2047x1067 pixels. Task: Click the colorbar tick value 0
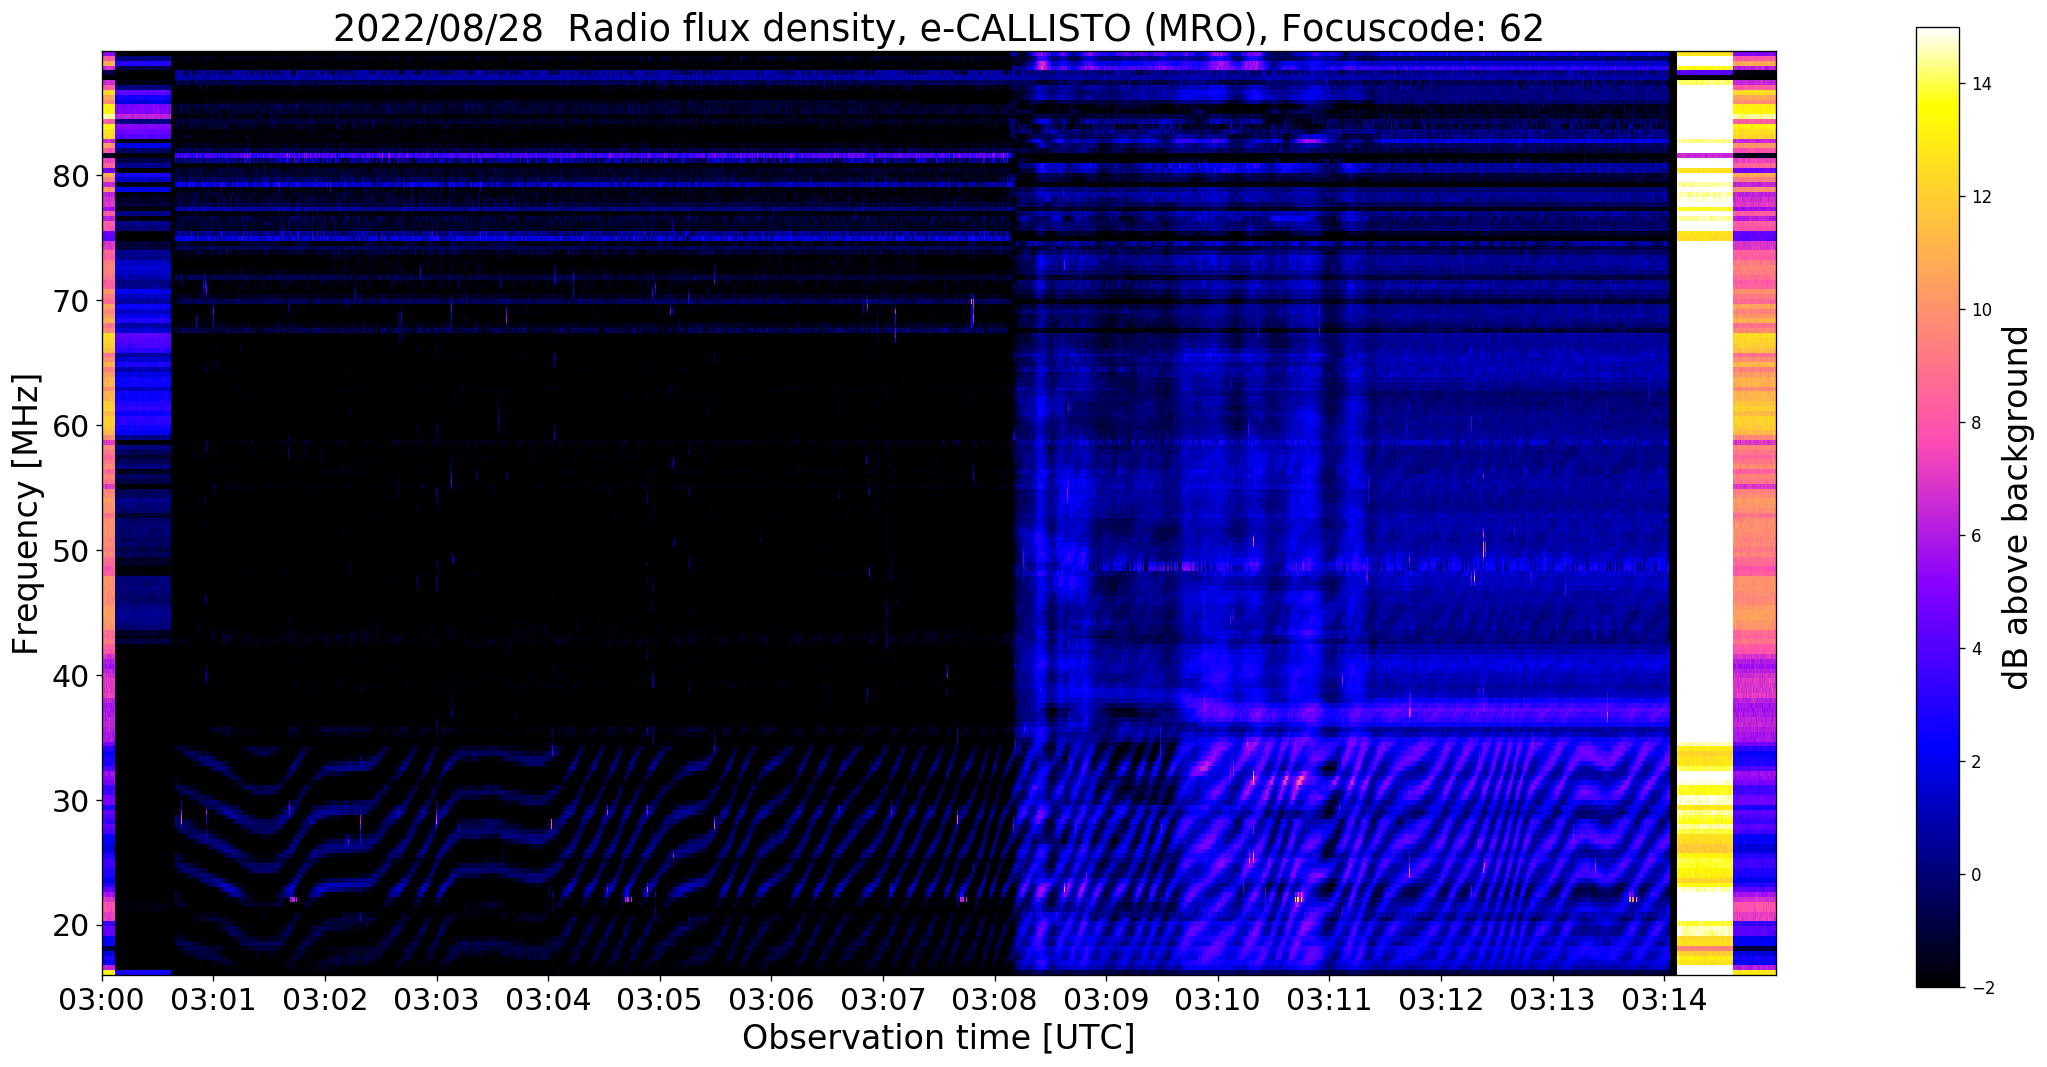pyautogui.click(x=1975, y=875)
